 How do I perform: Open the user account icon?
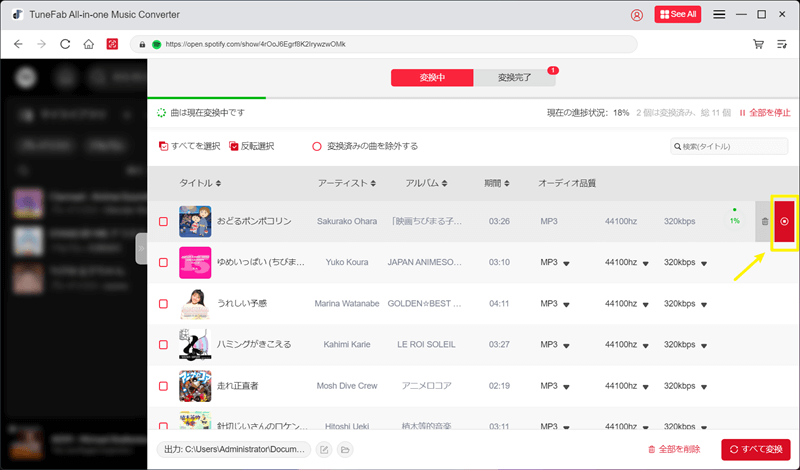click(x=637, y=15)
